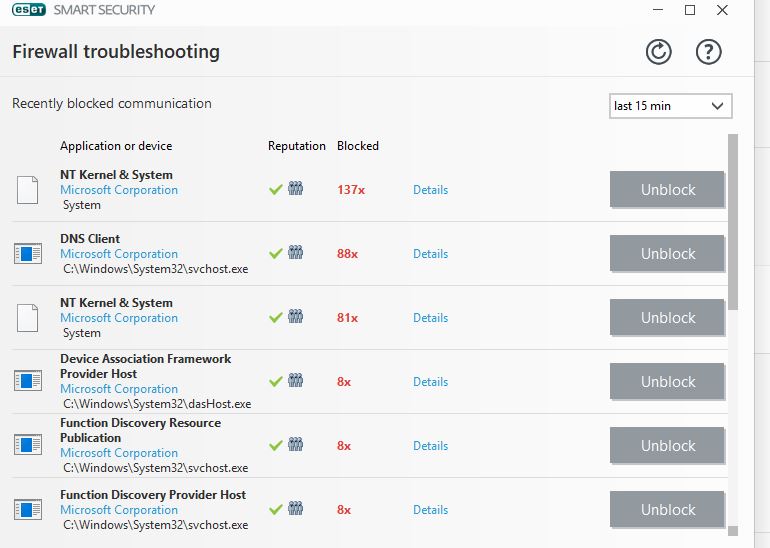Screen dimensions: 770x548
Task: Click the vertical scrollbar thumb
Action: point(733,221)
